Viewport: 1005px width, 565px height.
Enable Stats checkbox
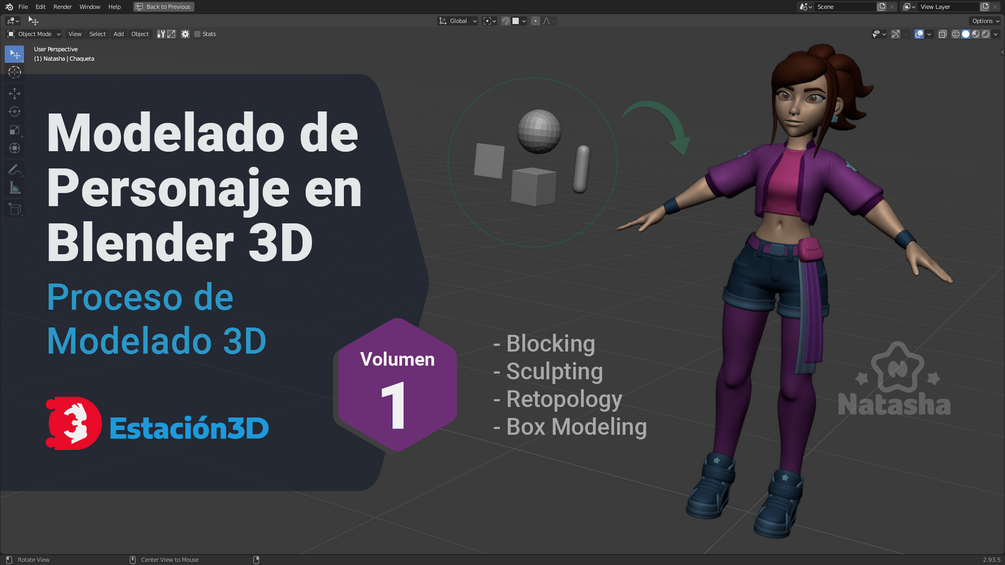pos(197,34)
